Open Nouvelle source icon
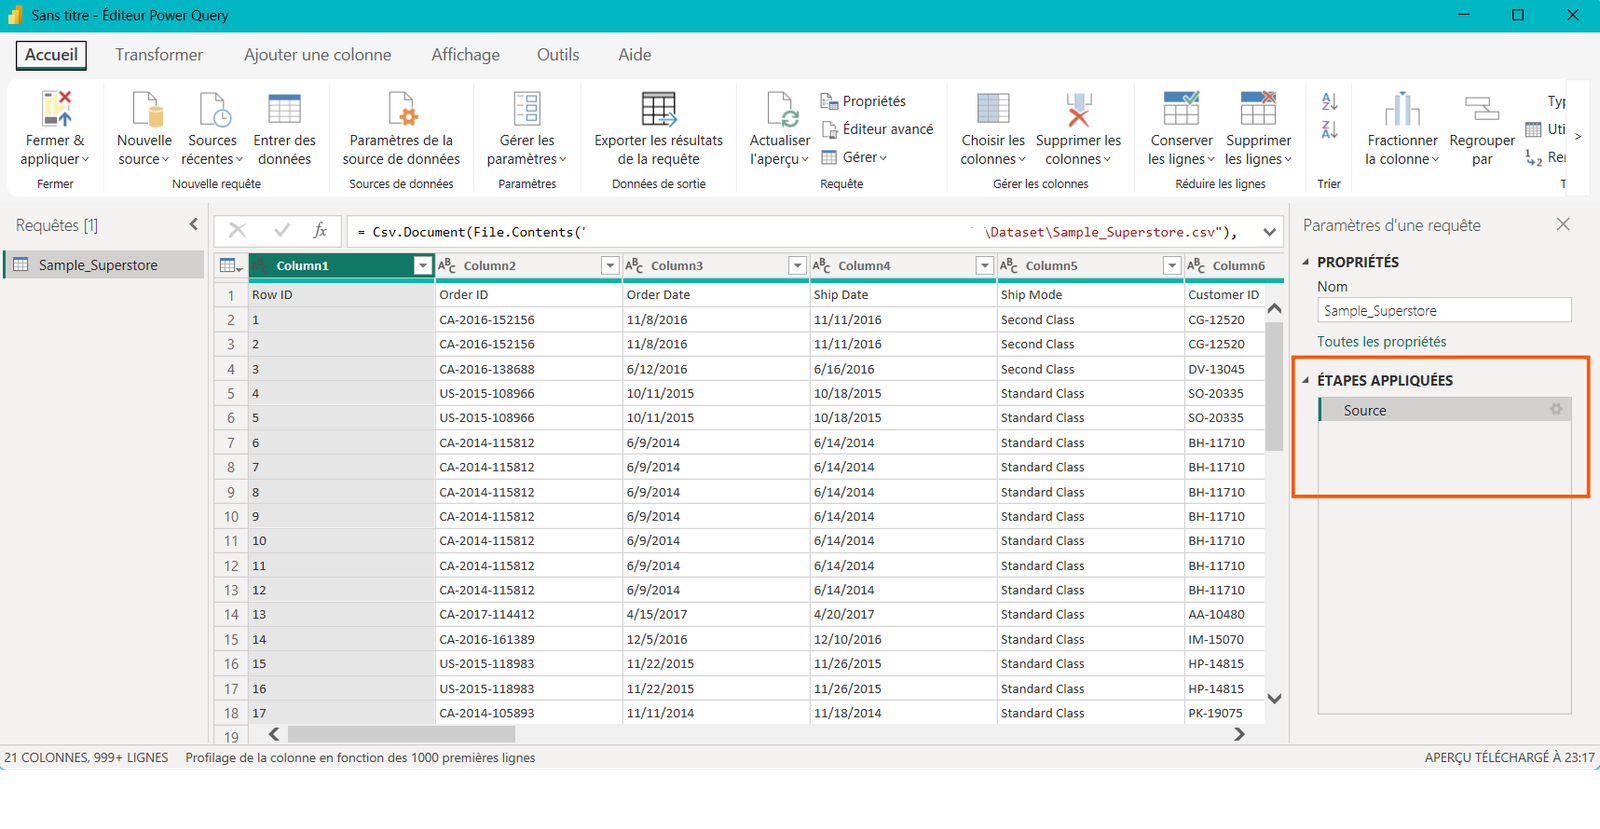Screen dimensions: 1600x829 click(x=146, y=108)
